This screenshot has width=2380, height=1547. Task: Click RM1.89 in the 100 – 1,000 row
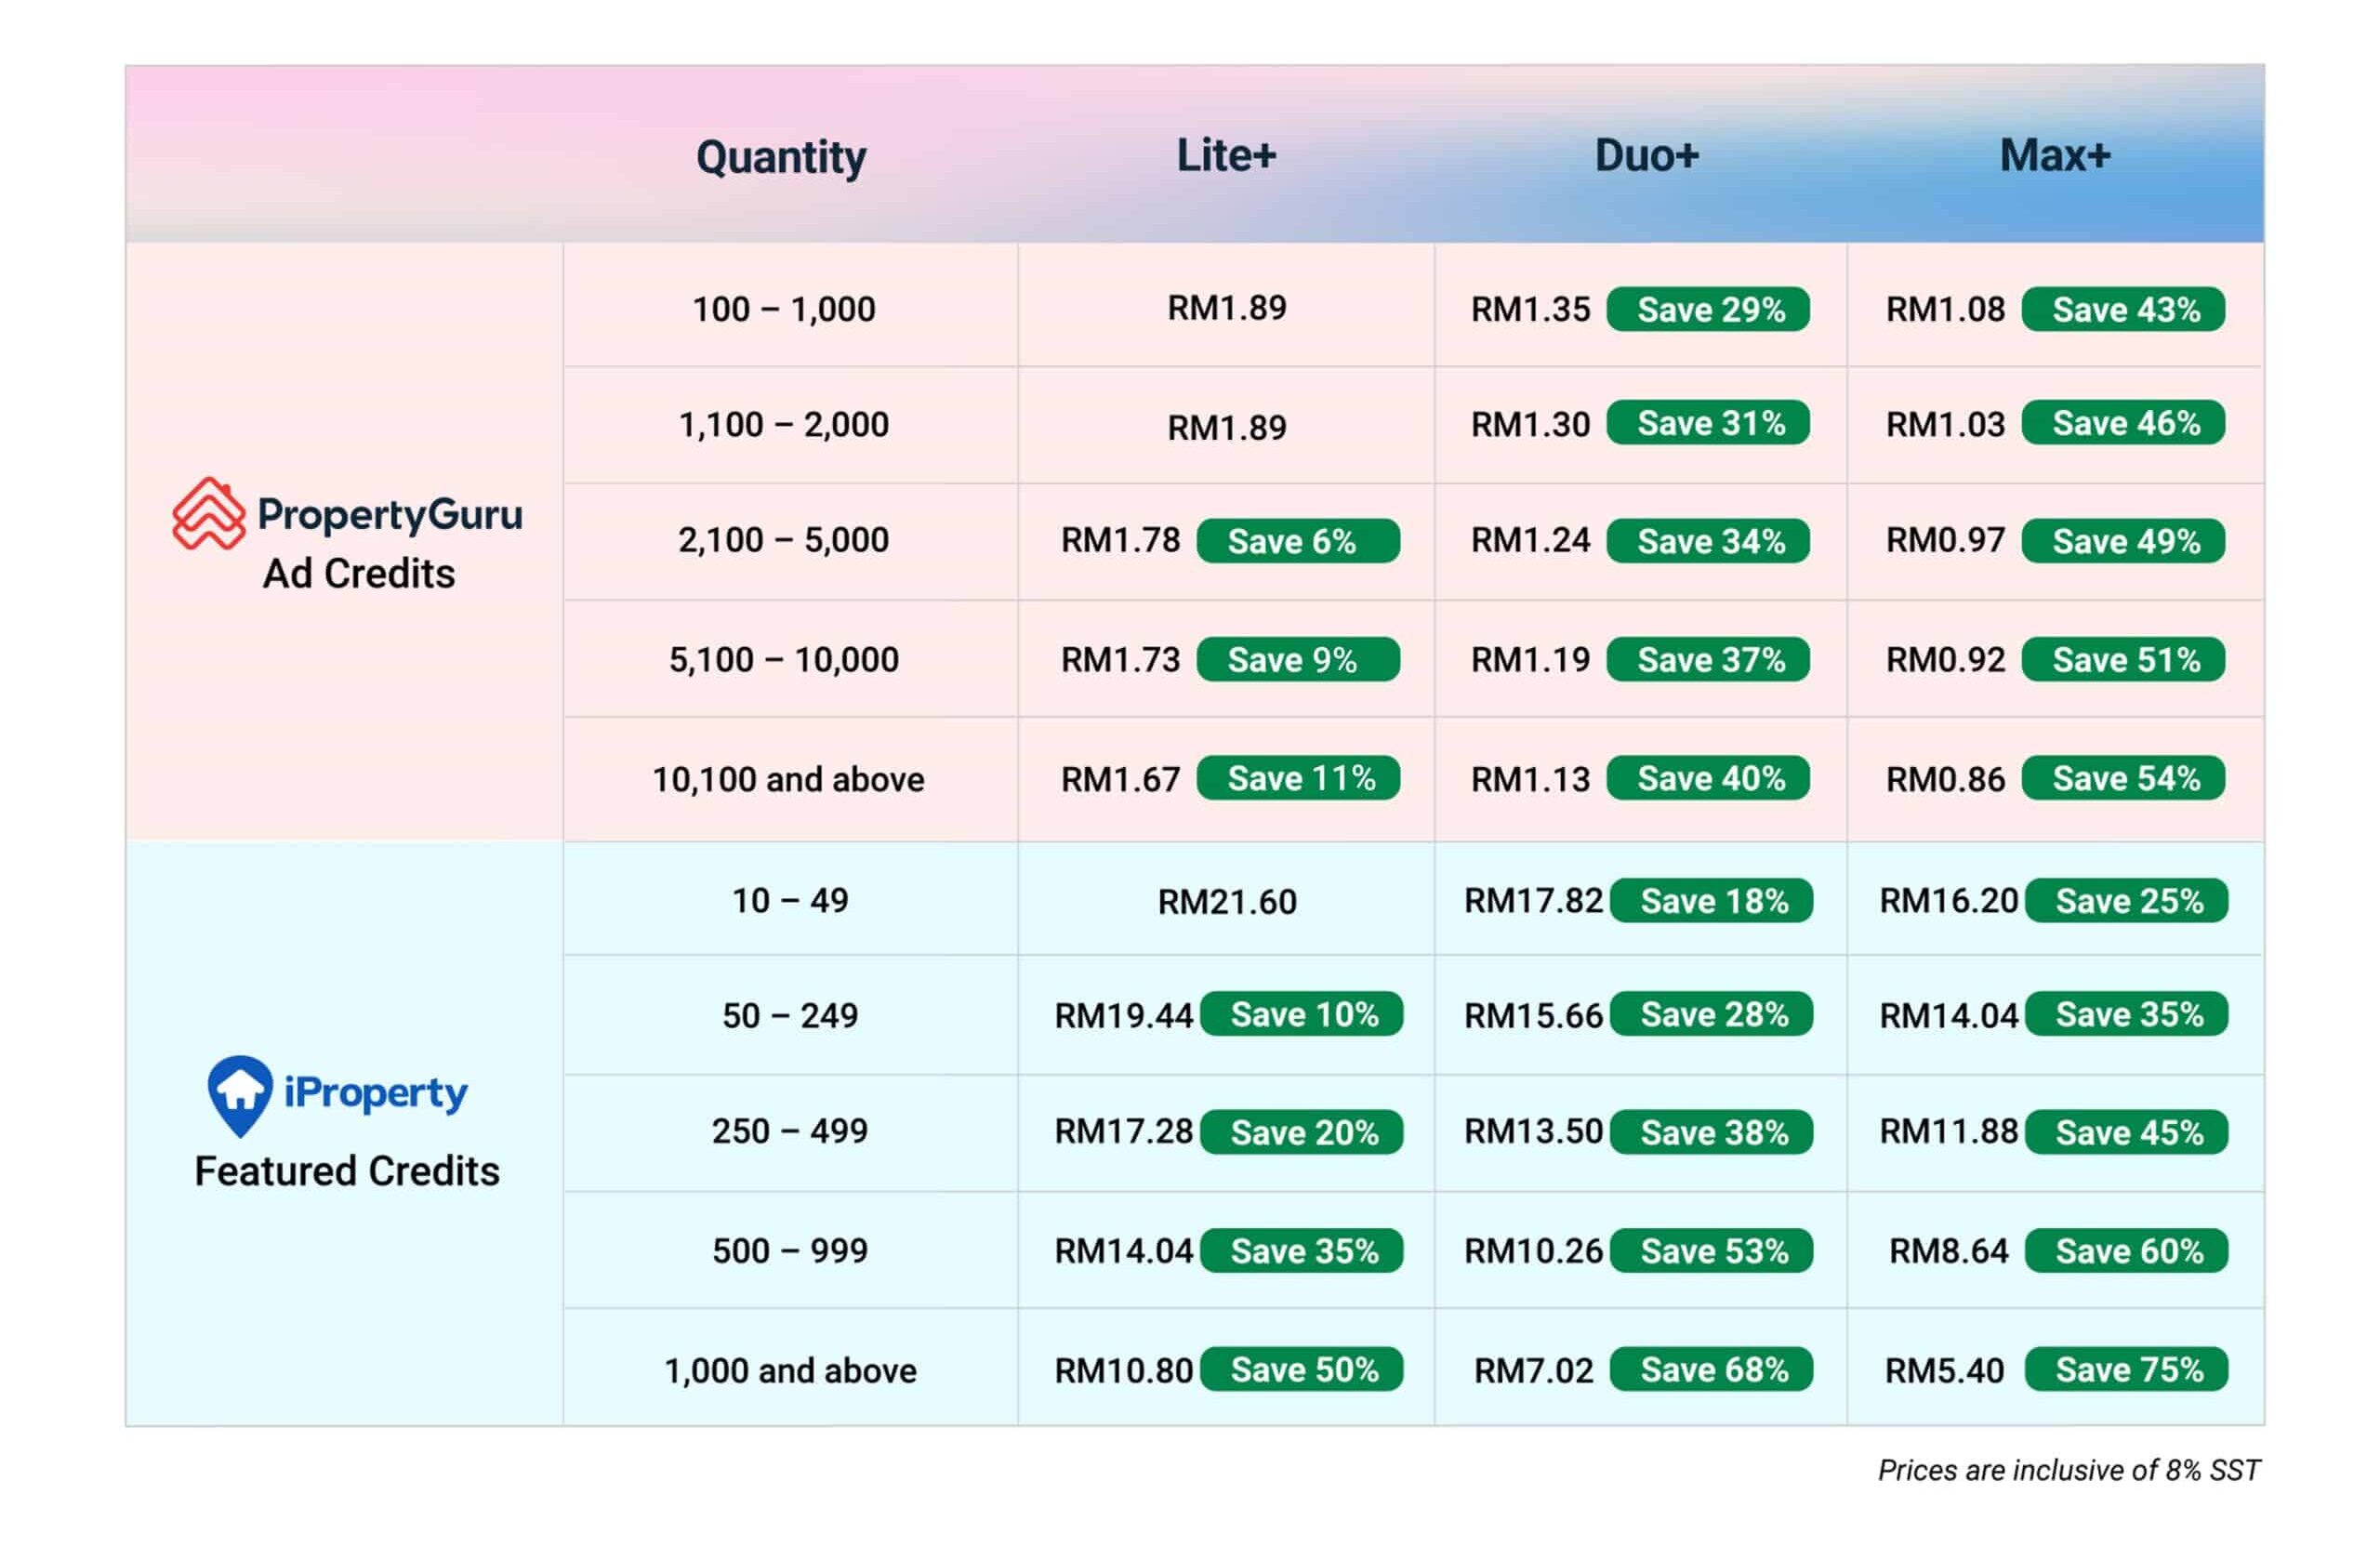[x=1227, y=308]
